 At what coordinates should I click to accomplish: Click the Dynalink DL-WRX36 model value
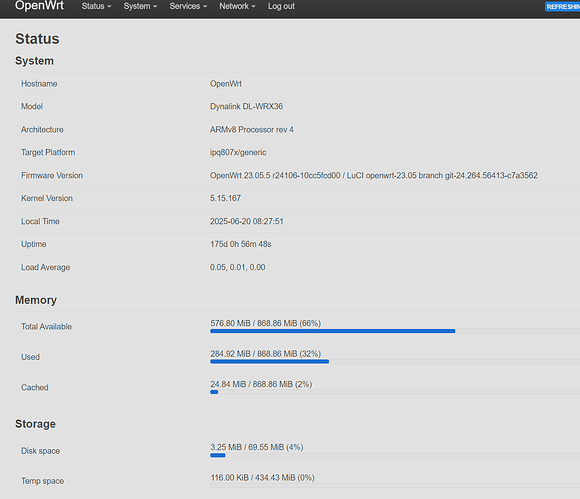point(246,107)
